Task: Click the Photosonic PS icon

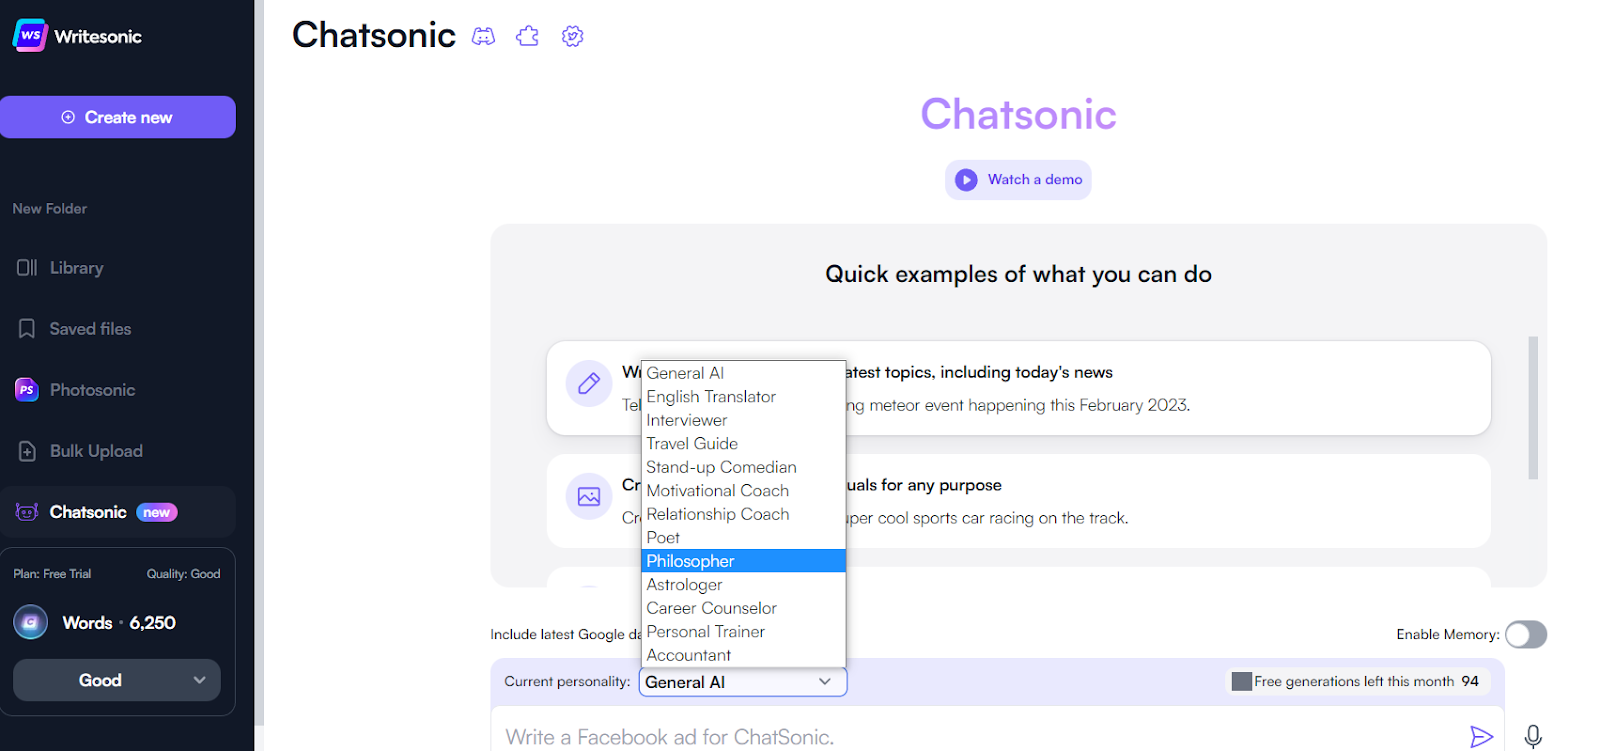Action: (x=27, y=390)
